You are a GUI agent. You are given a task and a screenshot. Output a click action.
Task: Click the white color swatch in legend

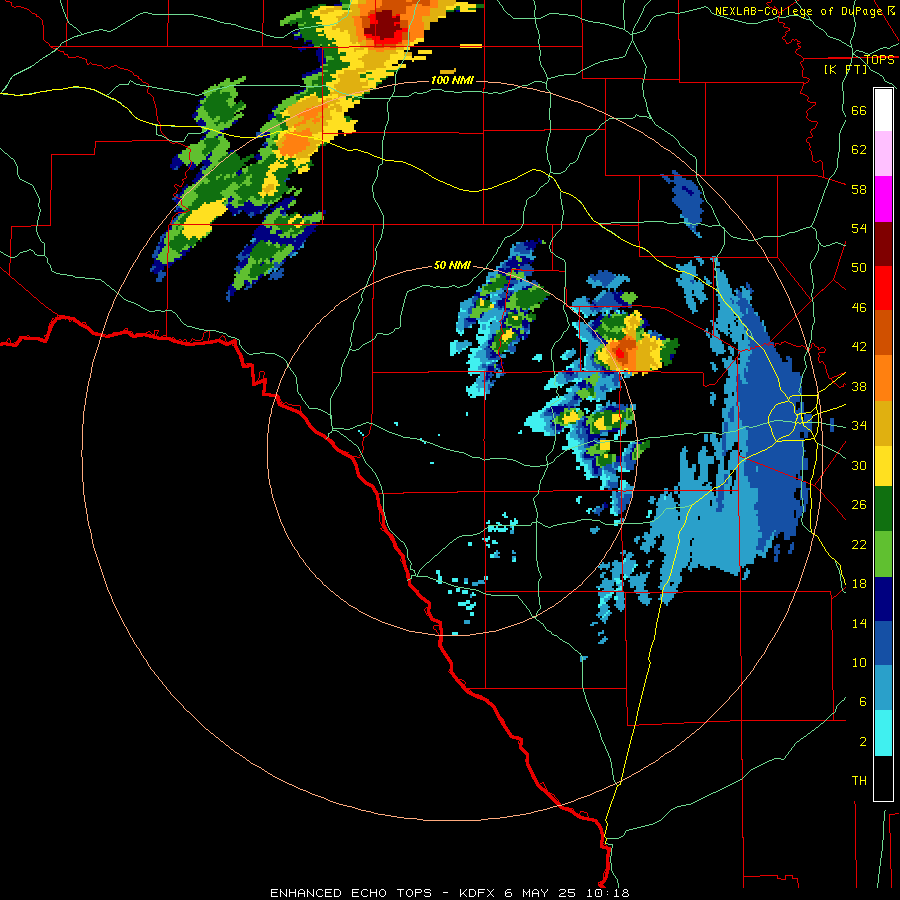pyautogui.click(x=883, y=110)
